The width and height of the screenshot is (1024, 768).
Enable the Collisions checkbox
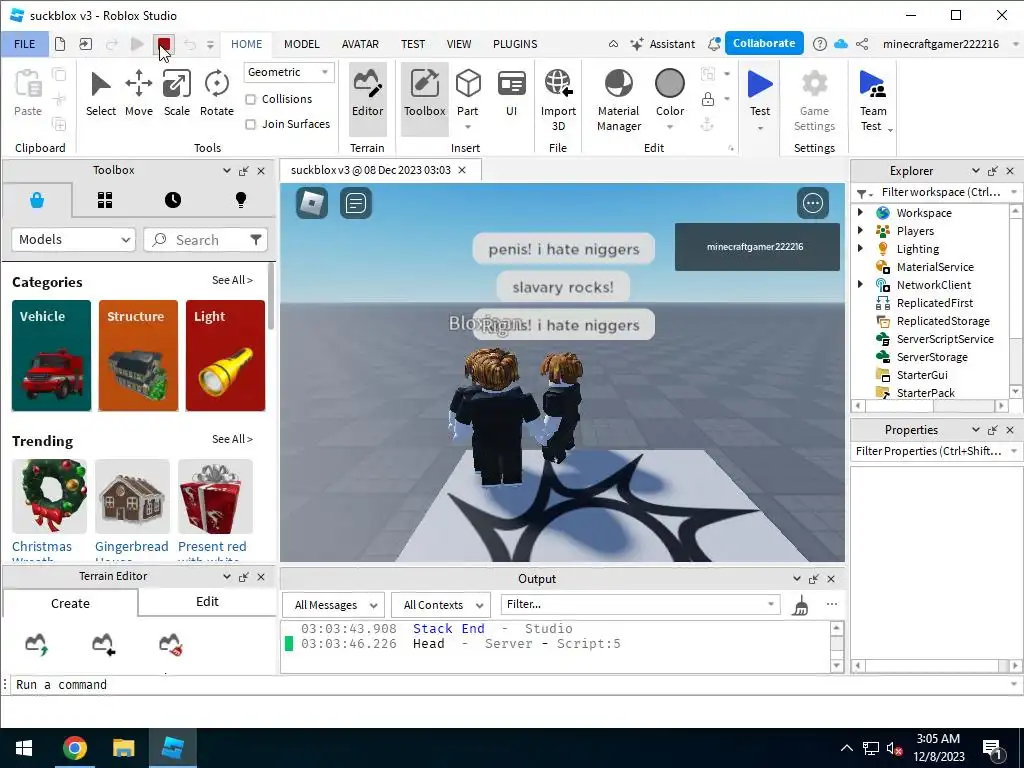tap(250, 99)
